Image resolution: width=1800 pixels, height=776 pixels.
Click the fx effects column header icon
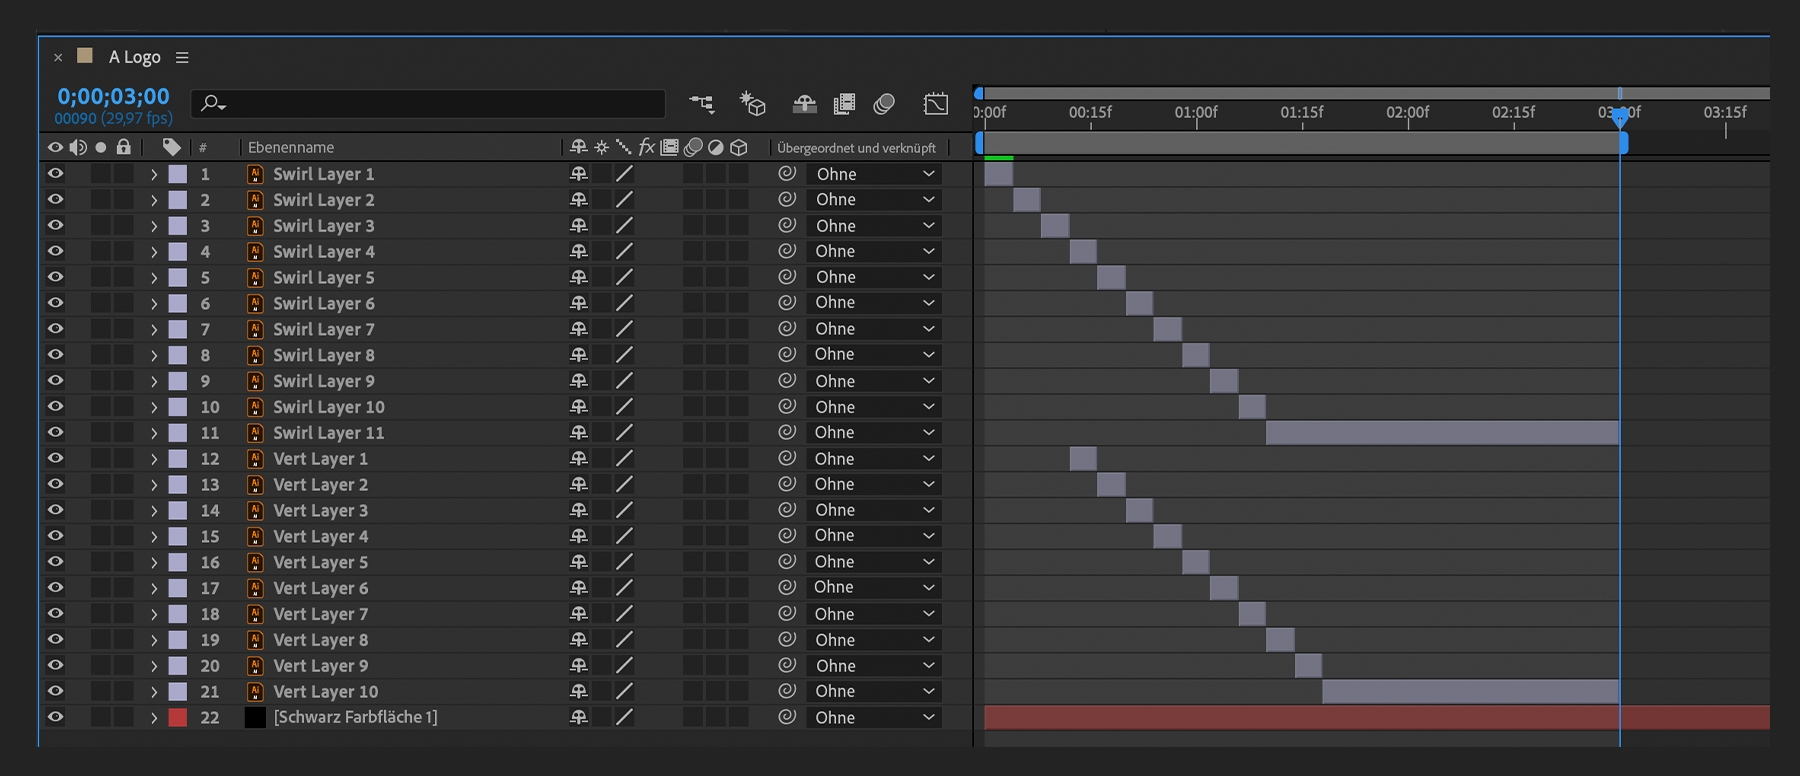click(646, 147)
